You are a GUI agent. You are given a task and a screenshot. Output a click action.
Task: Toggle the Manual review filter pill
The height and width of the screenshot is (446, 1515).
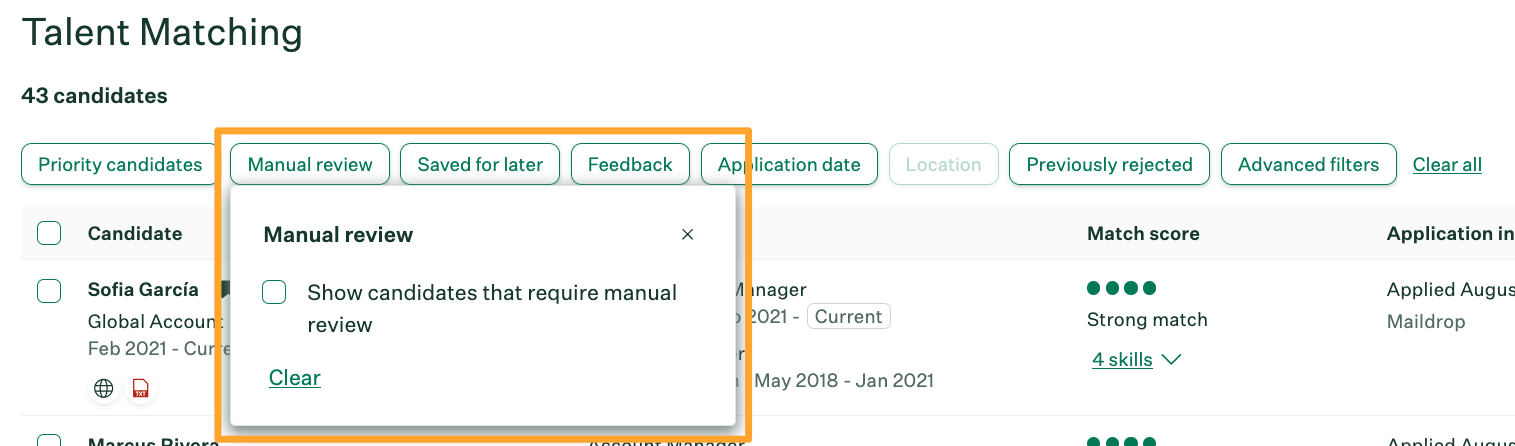[x=310, y=165]
